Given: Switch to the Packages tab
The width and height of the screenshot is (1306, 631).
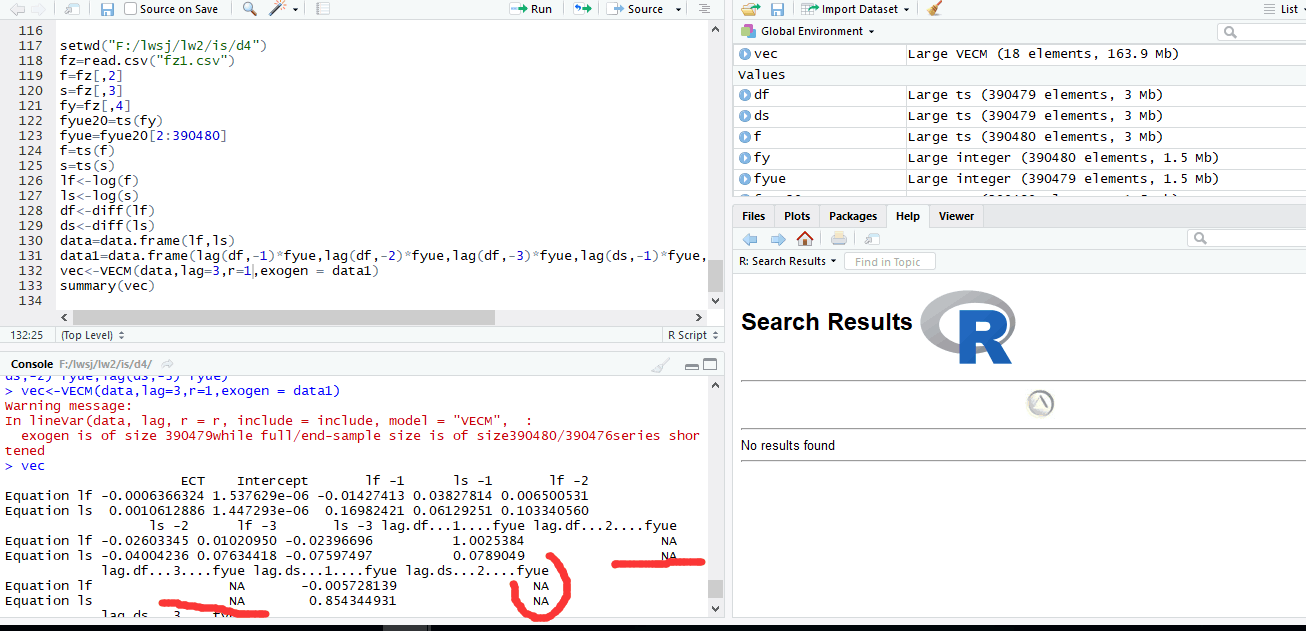Looking at the screenshot, I should click(852, 216).
